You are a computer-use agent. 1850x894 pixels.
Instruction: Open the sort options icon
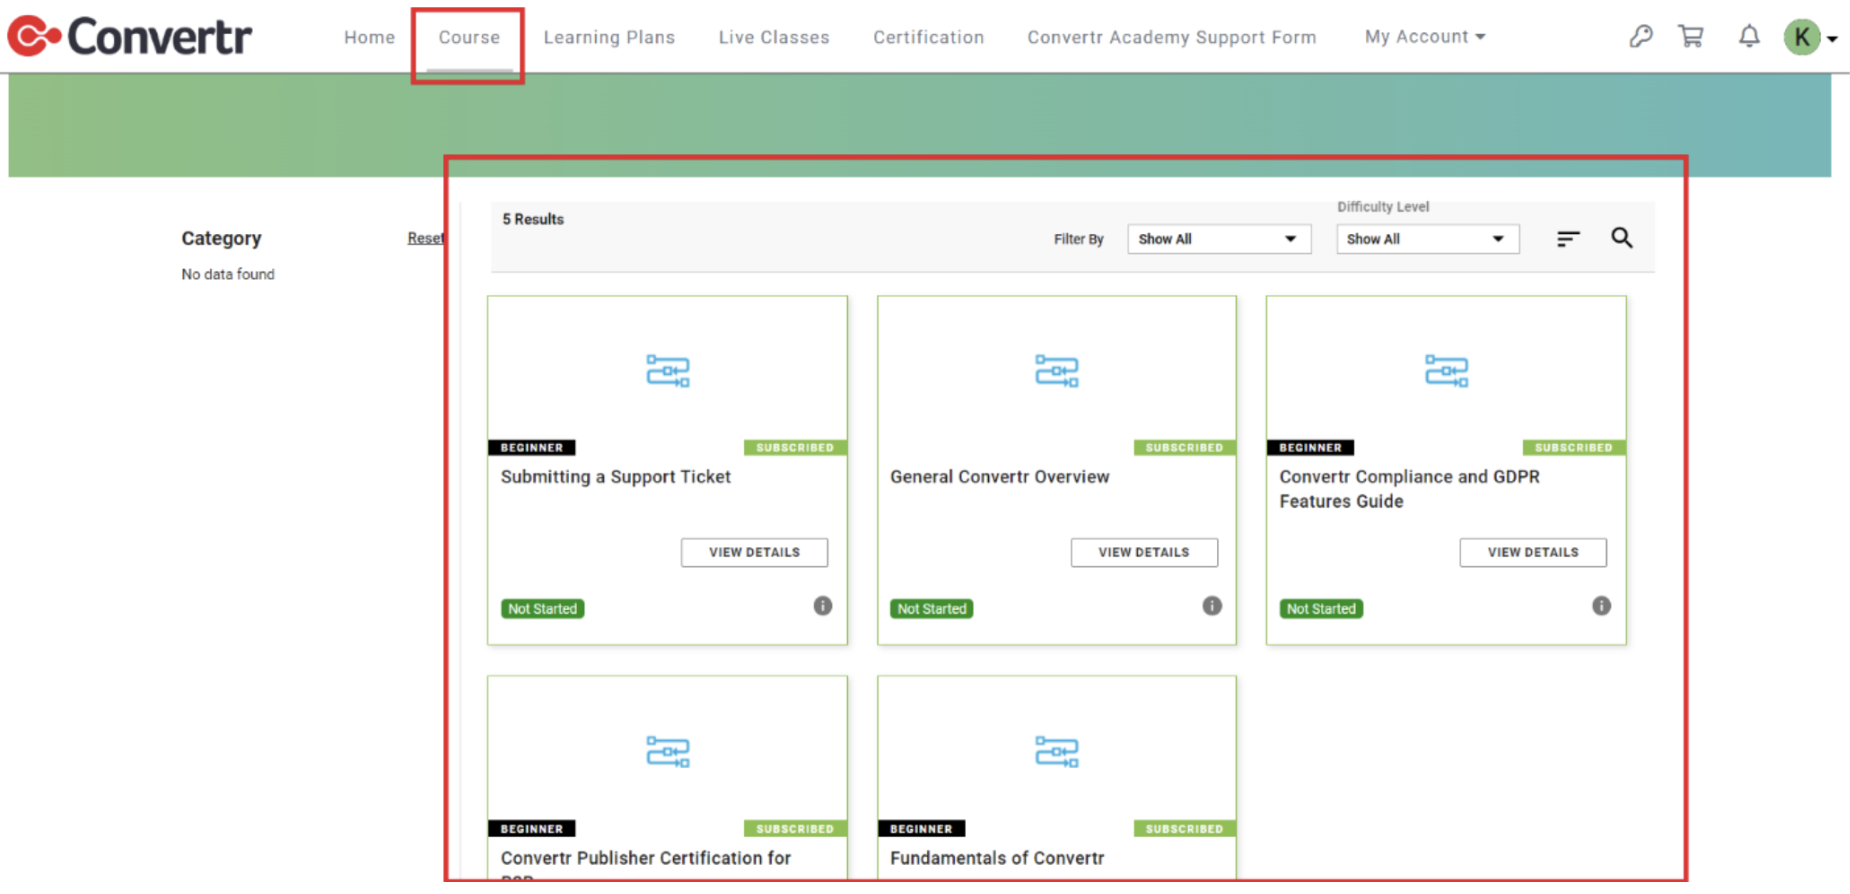1568,238
